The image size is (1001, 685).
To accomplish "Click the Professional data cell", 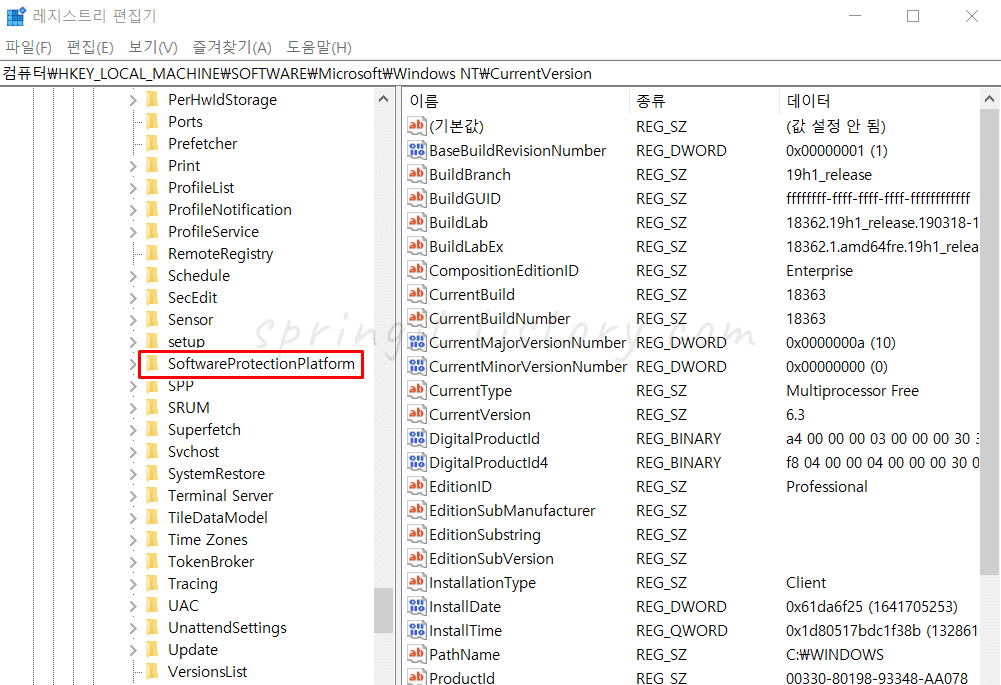I will (826, 486).
